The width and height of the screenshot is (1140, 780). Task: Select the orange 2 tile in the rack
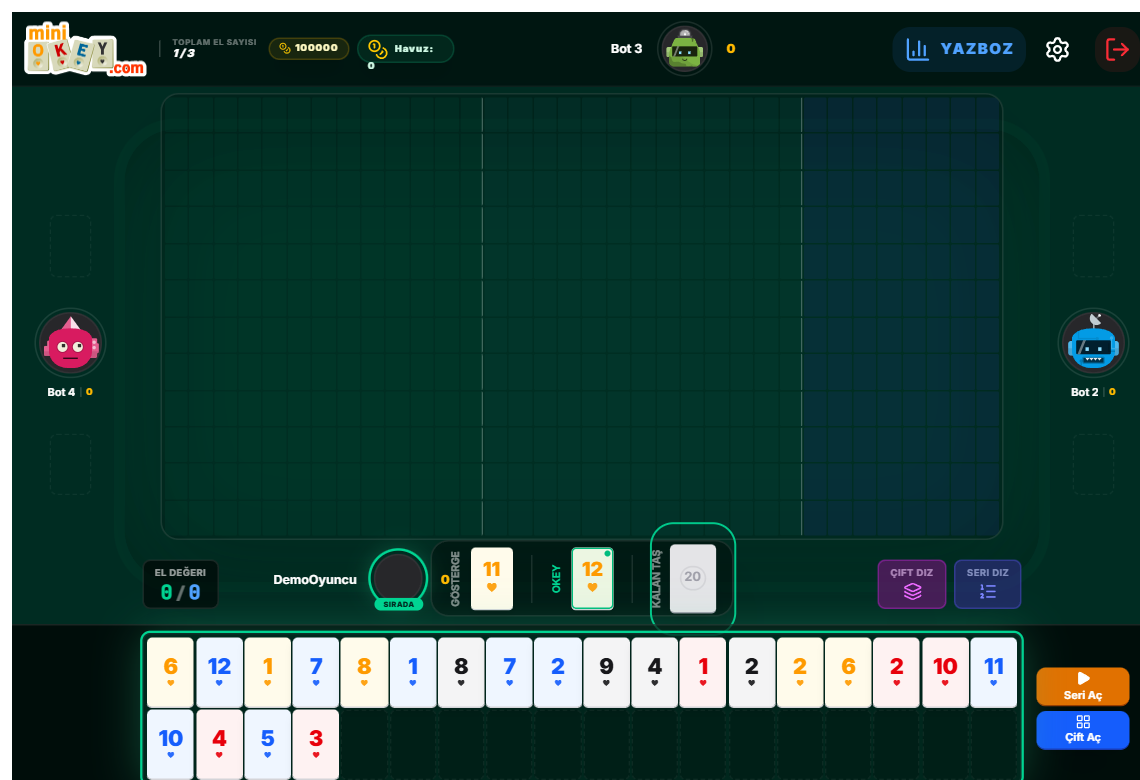pos(800,672)
